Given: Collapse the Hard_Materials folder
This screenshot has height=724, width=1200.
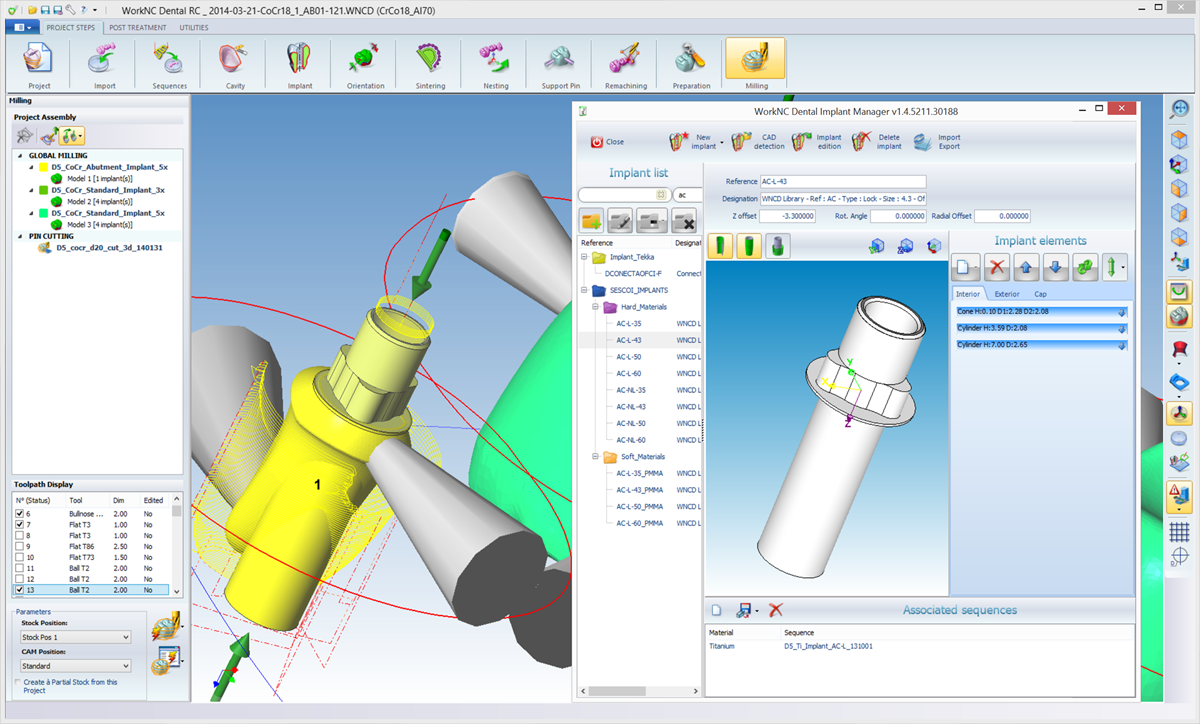Looking at the screenshot, I should [597, 307].
